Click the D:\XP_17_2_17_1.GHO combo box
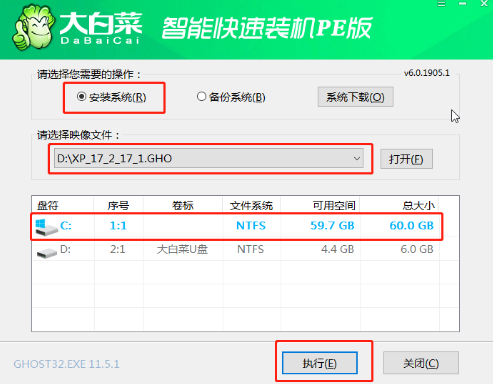493x384 pixels. tap(209, 158)
